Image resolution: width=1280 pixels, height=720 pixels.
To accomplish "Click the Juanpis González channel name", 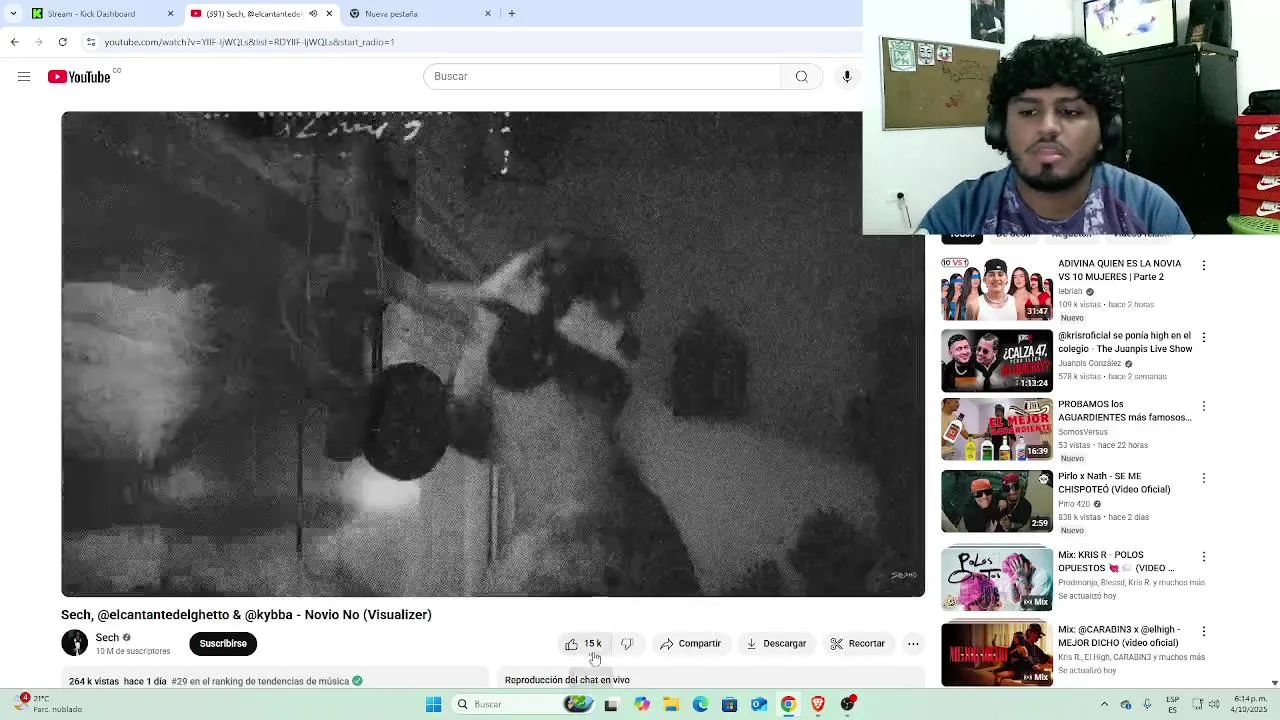I will 1089,363.
